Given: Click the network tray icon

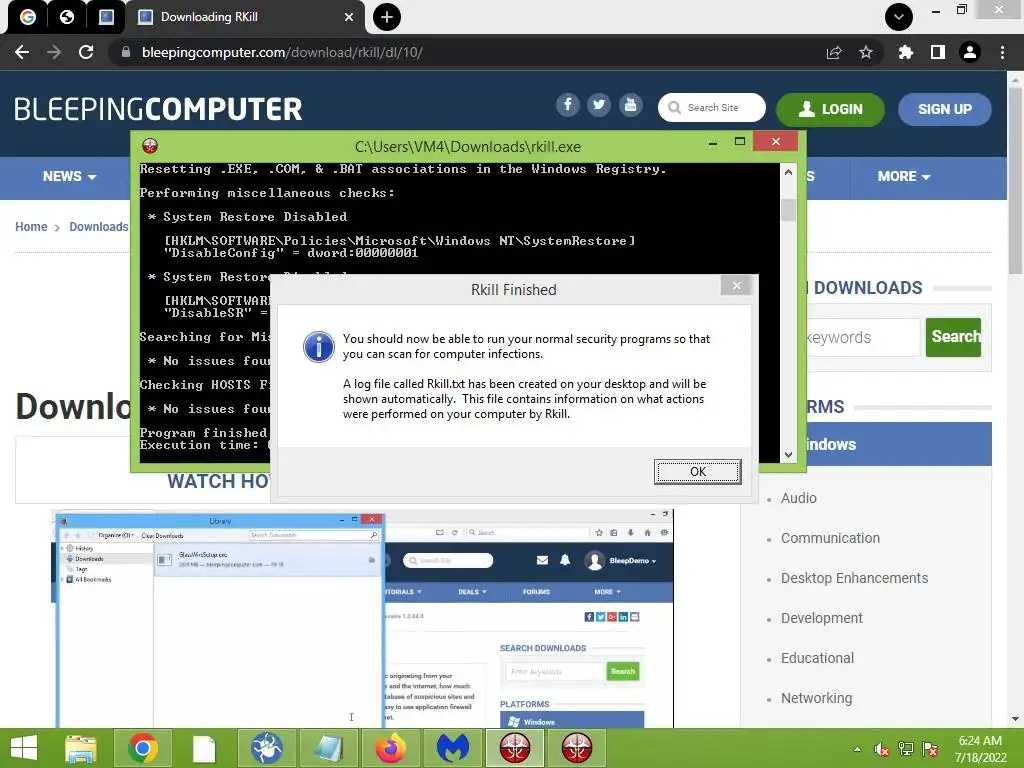Looking at the screenshot, I should pos(906,749).
